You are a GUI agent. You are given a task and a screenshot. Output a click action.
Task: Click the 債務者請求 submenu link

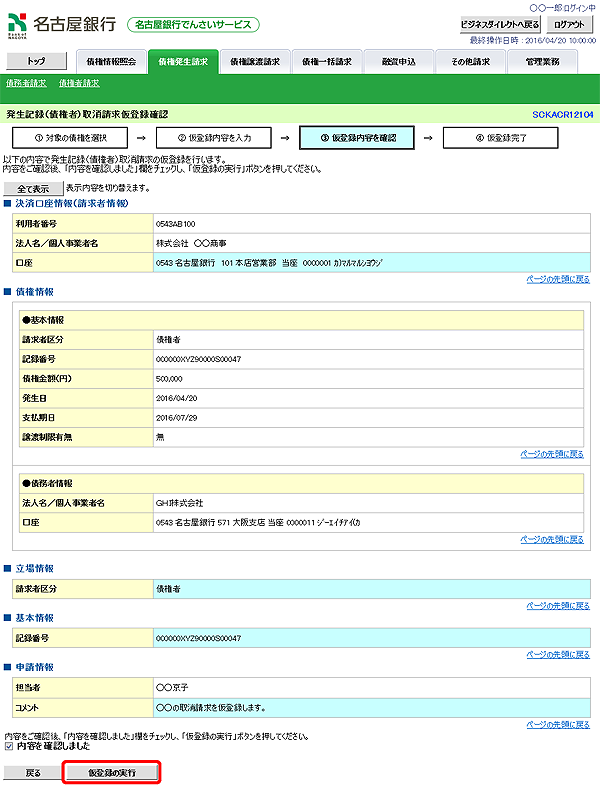click(26, 83)
